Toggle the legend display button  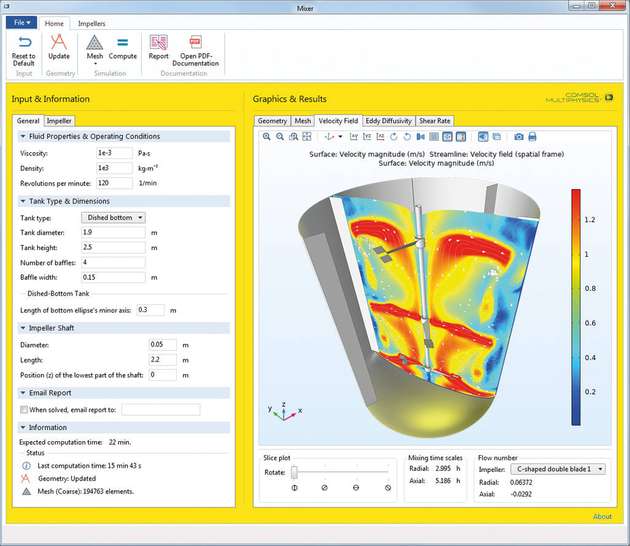pyautogui.click(x=461, y=137)
